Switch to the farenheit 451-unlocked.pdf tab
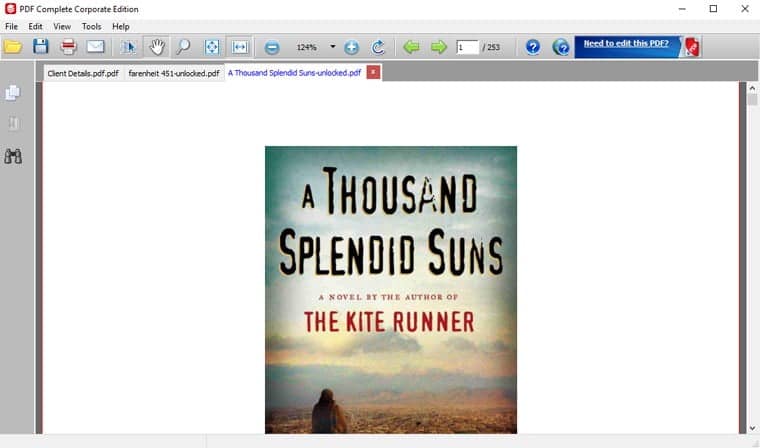760x448 pixels. (174, 73)
